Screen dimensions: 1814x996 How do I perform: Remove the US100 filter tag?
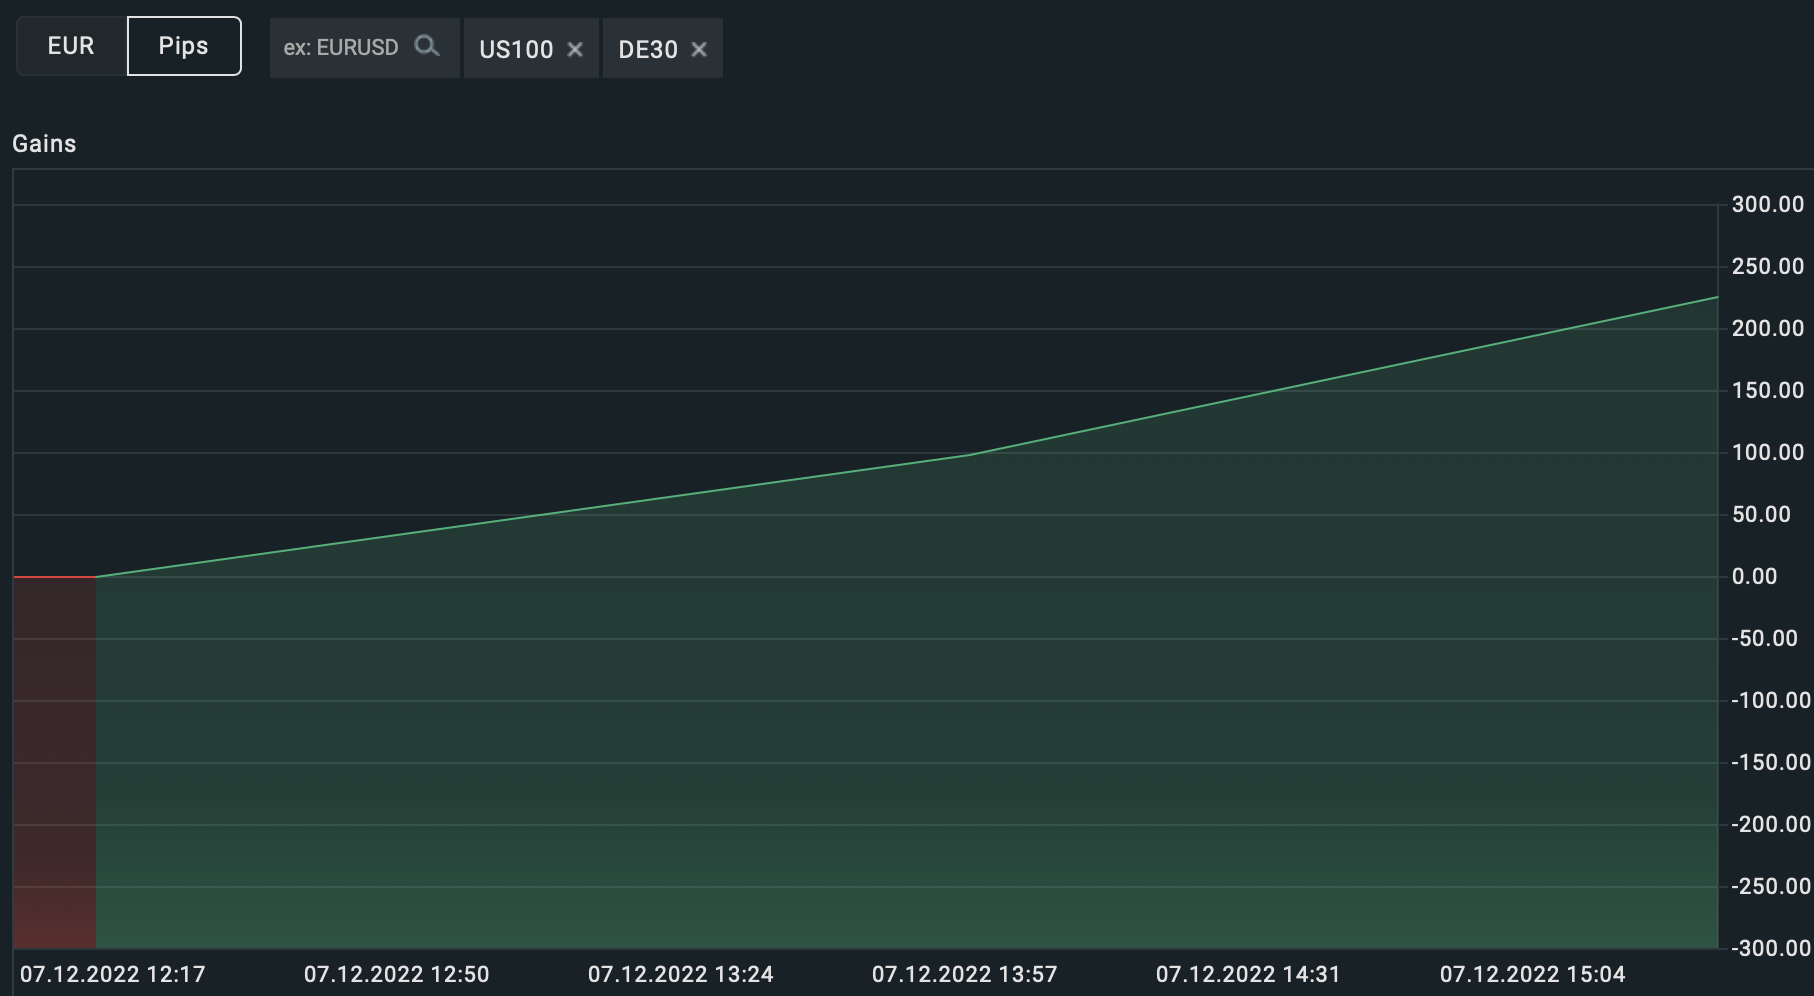tap(575, 49)
